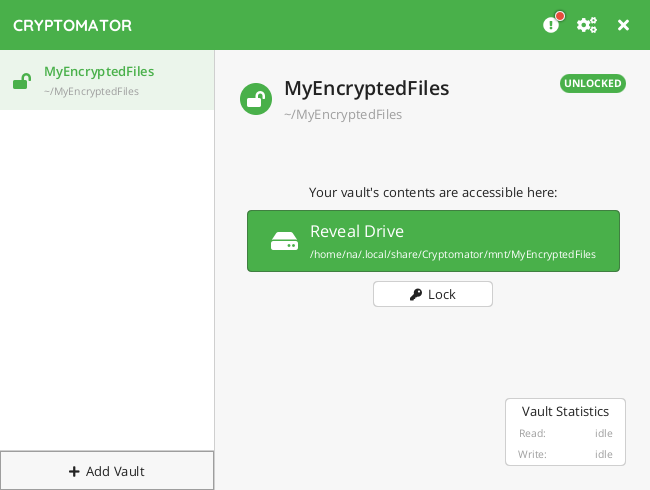Click the drive icon inside Reveal Drive

pos(284,241)
